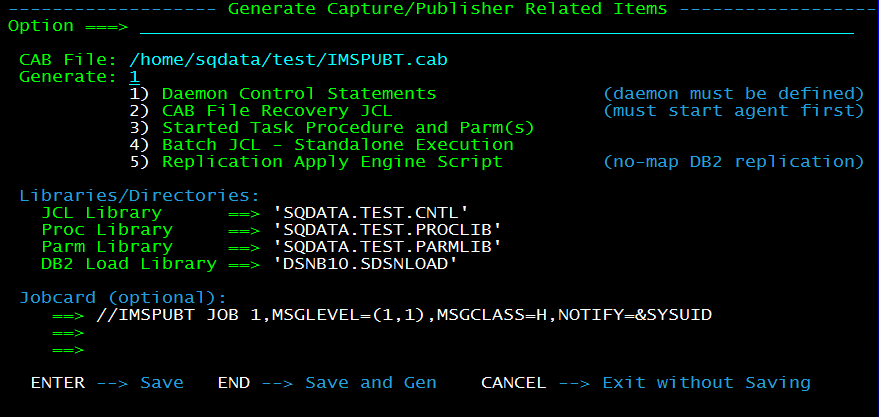The height and width of the screenshot is (417, 879).
Task: Choose option 3 Started Task Procedure and Parm(s)
Action: coord(332,128)
